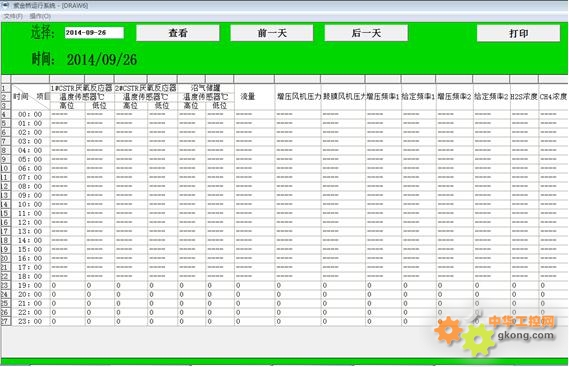Viewport: 569px width, 367px height.
Task: Click the 给定频率1 column header
Action: 418,97
